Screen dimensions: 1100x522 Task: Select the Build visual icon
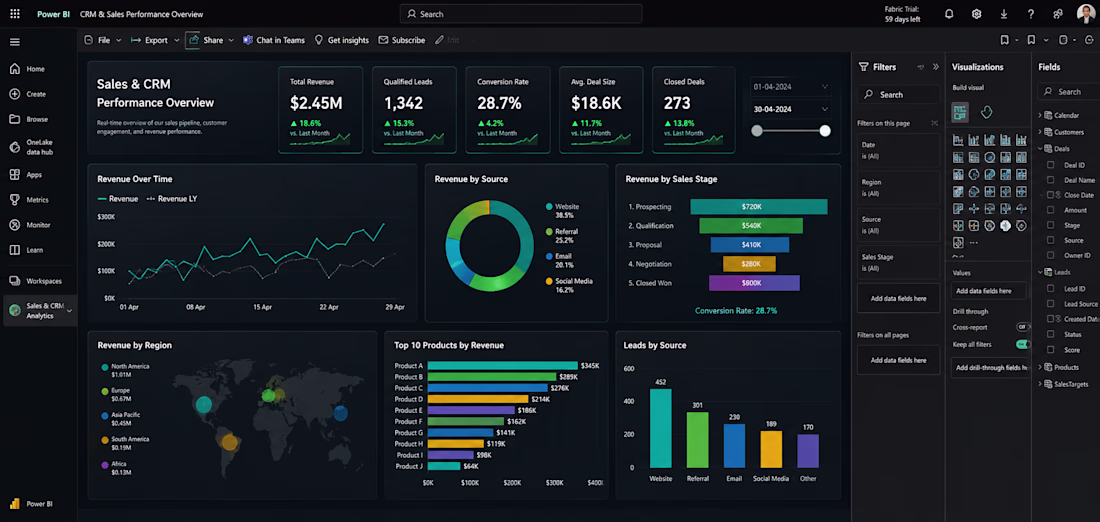click(960, 112)
